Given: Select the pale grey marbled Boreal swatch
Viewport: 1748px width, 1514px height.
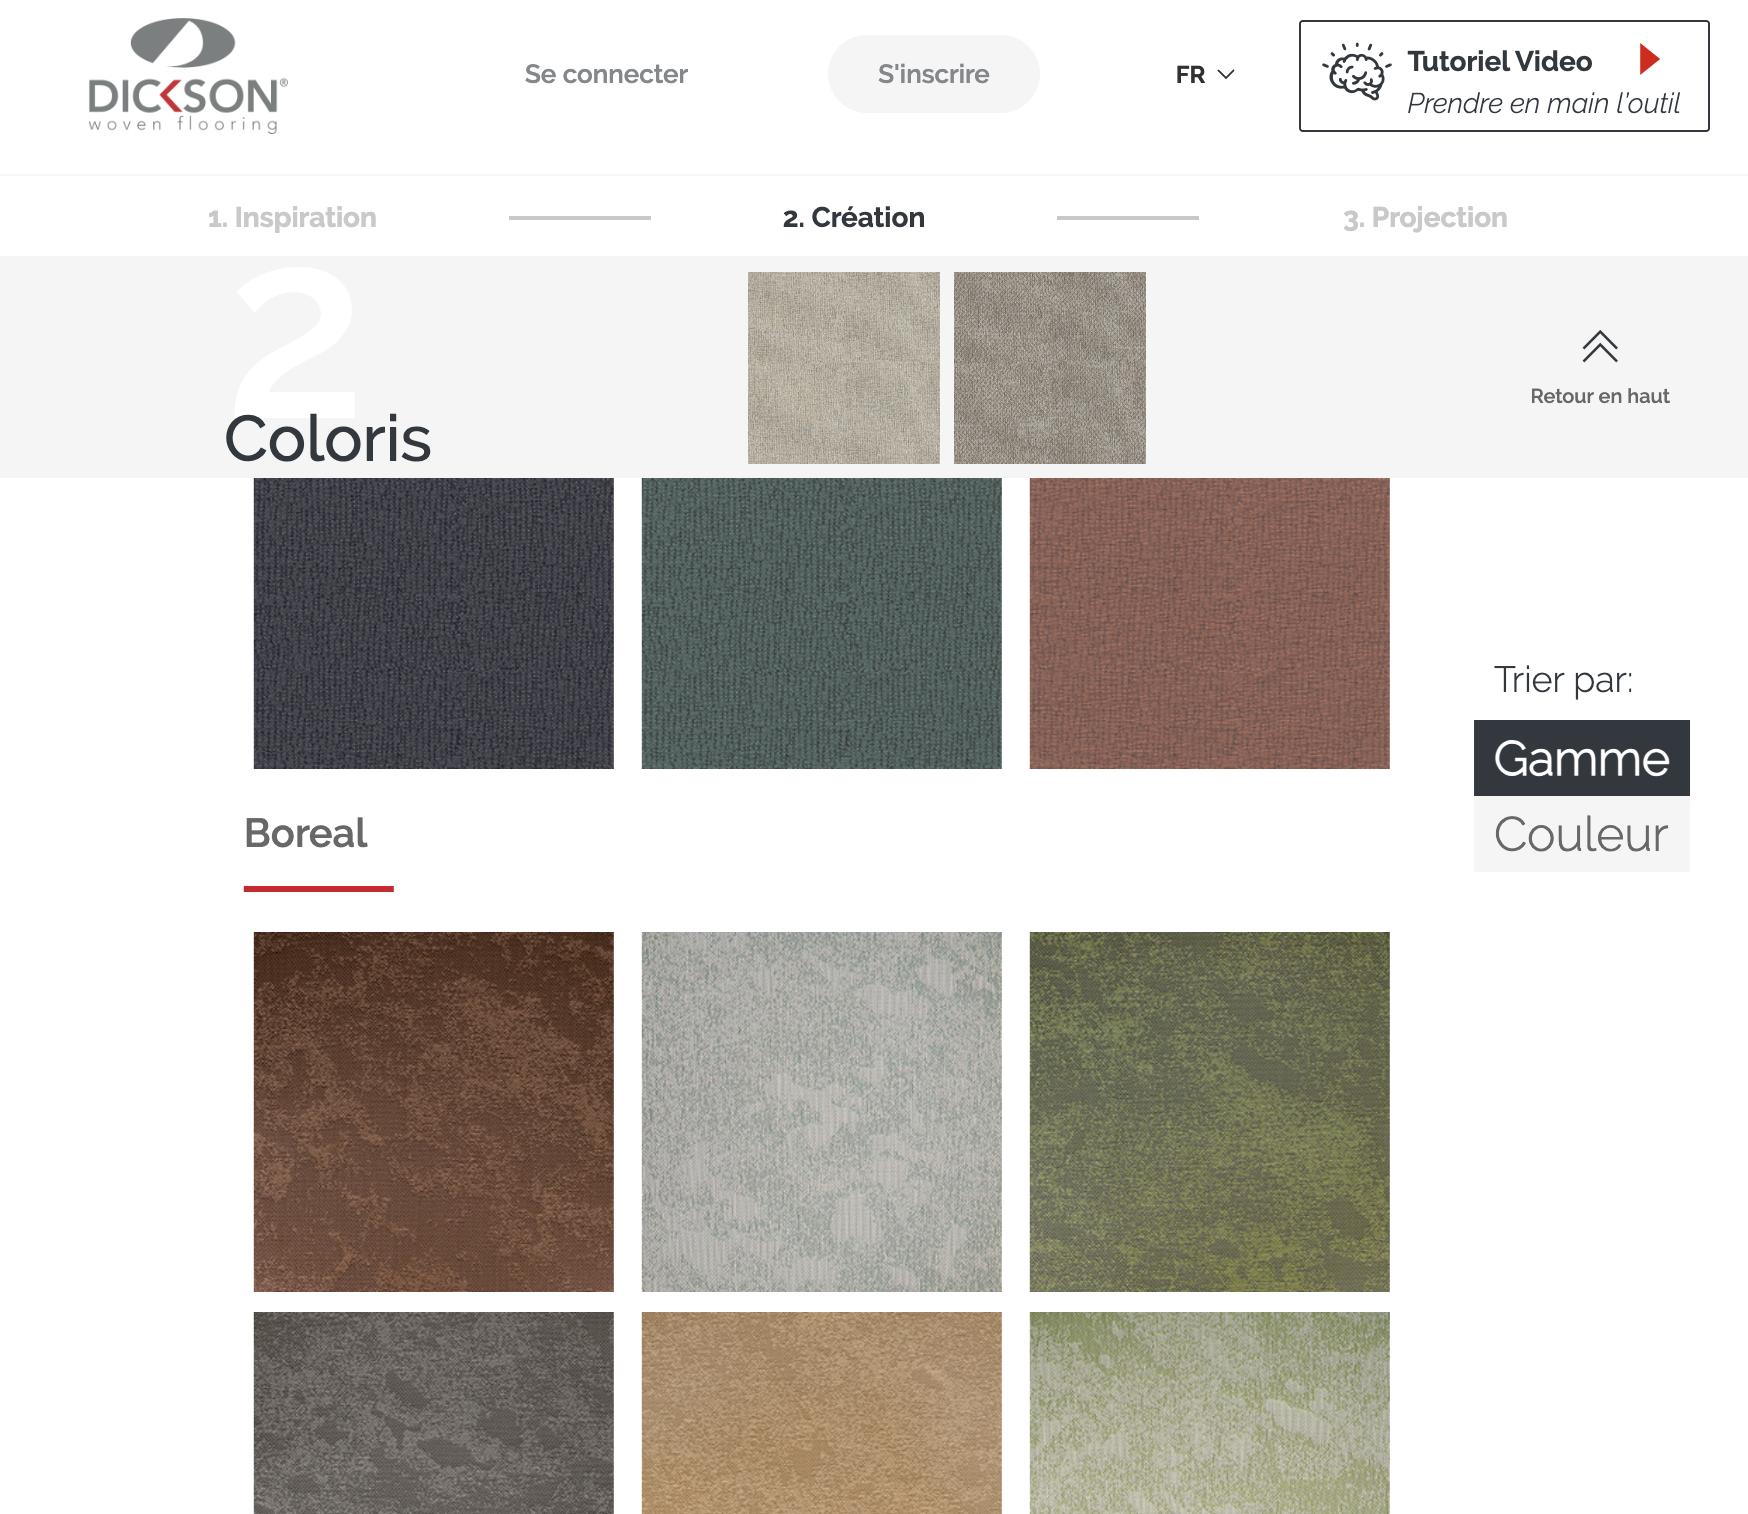Looking at the screenshot, I should click(x=822, y=1110).
